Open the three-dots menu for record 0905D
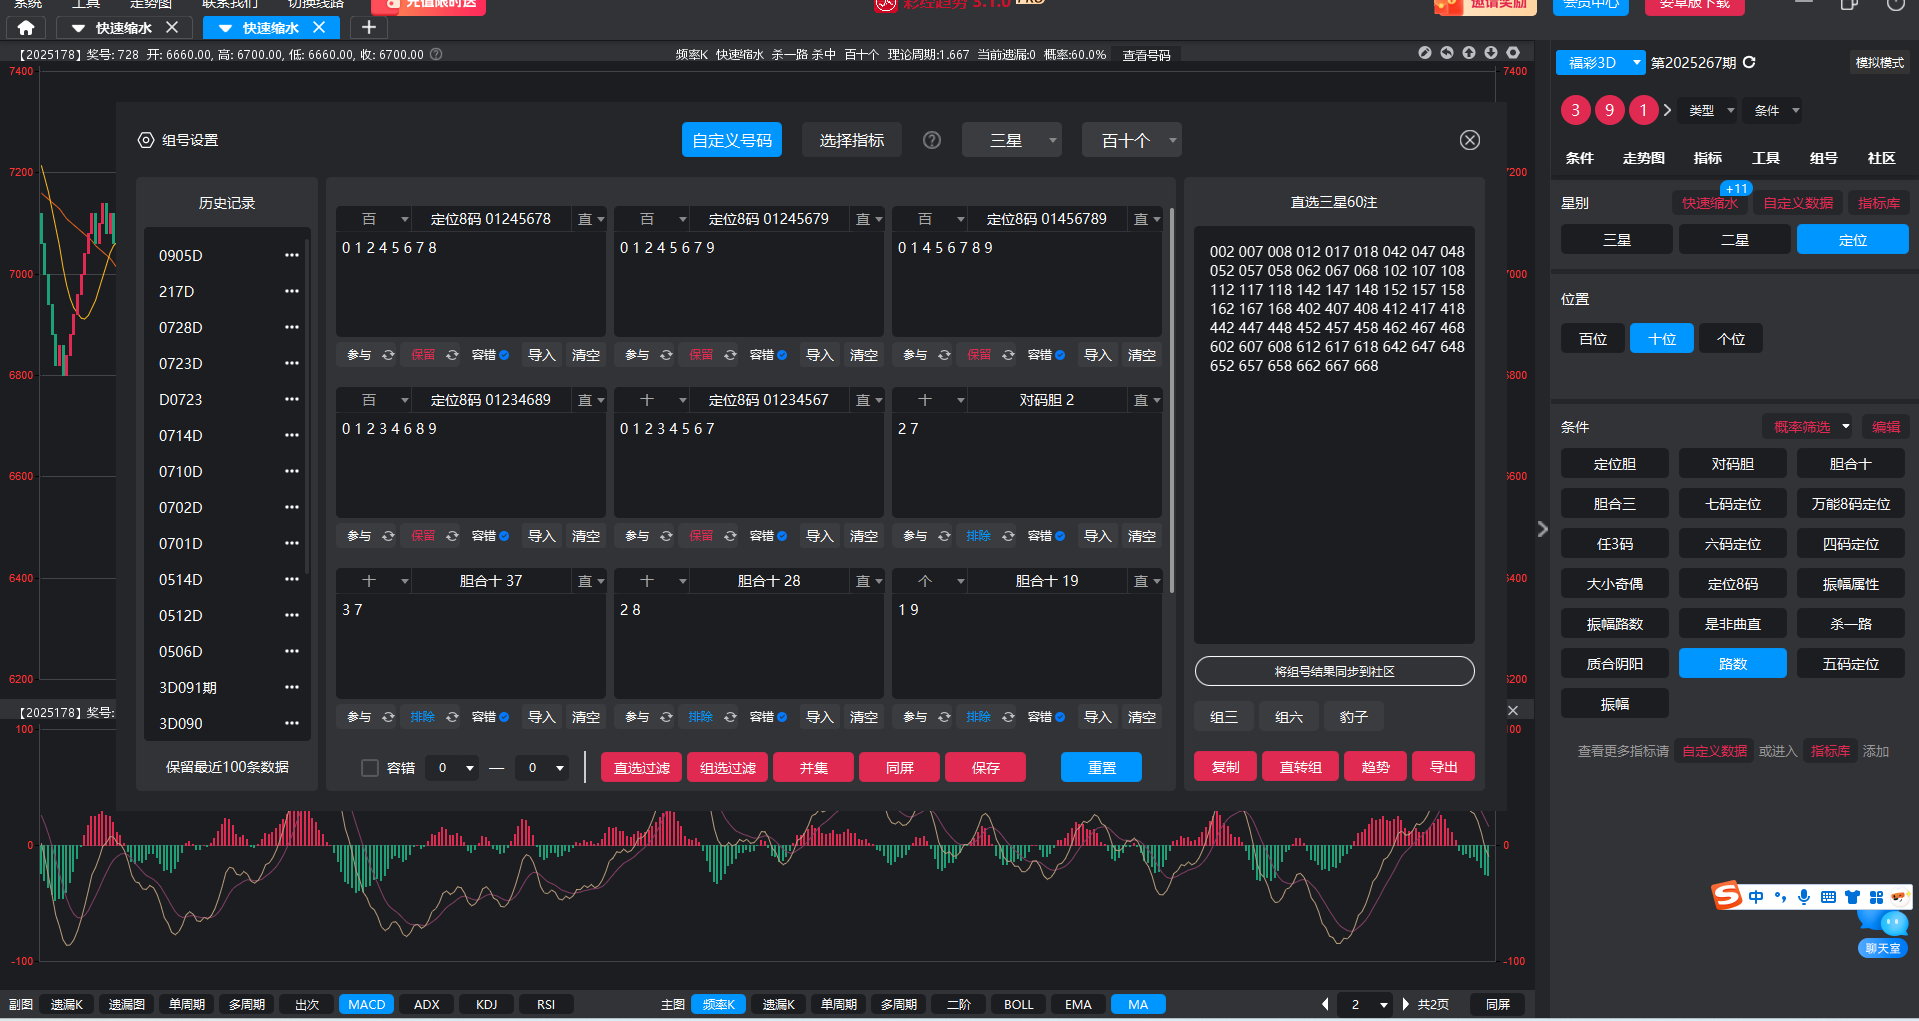1919x1021 pixels. pos(291,255)
